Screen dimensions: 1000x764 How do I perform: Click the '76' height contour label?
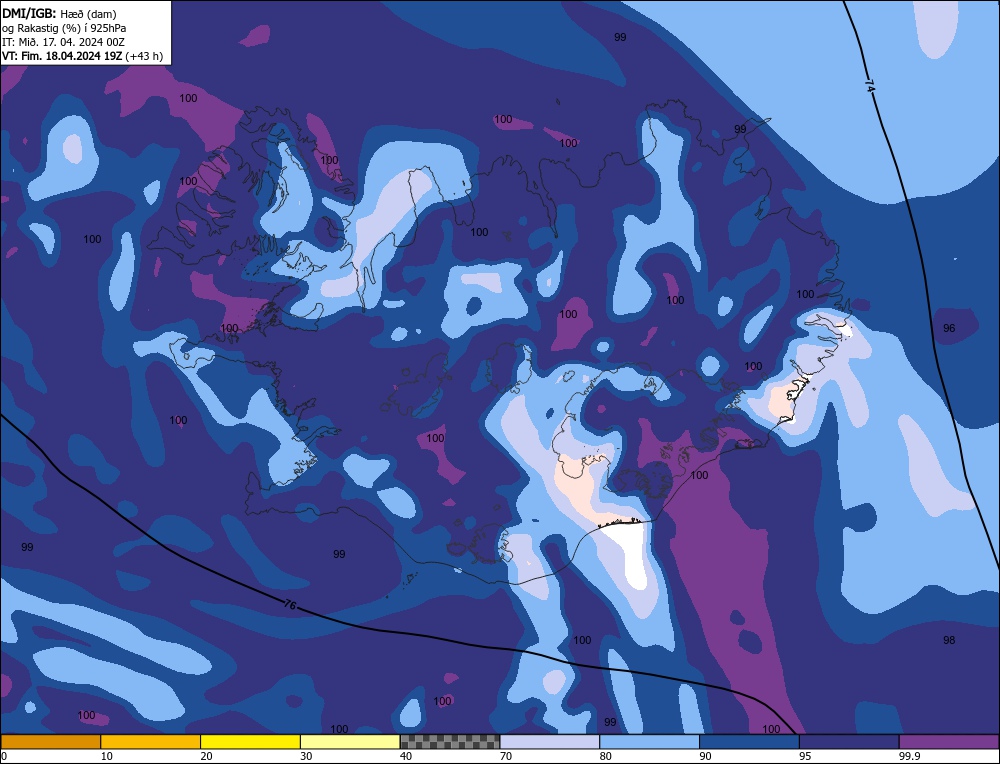click(x=290, y=605)
